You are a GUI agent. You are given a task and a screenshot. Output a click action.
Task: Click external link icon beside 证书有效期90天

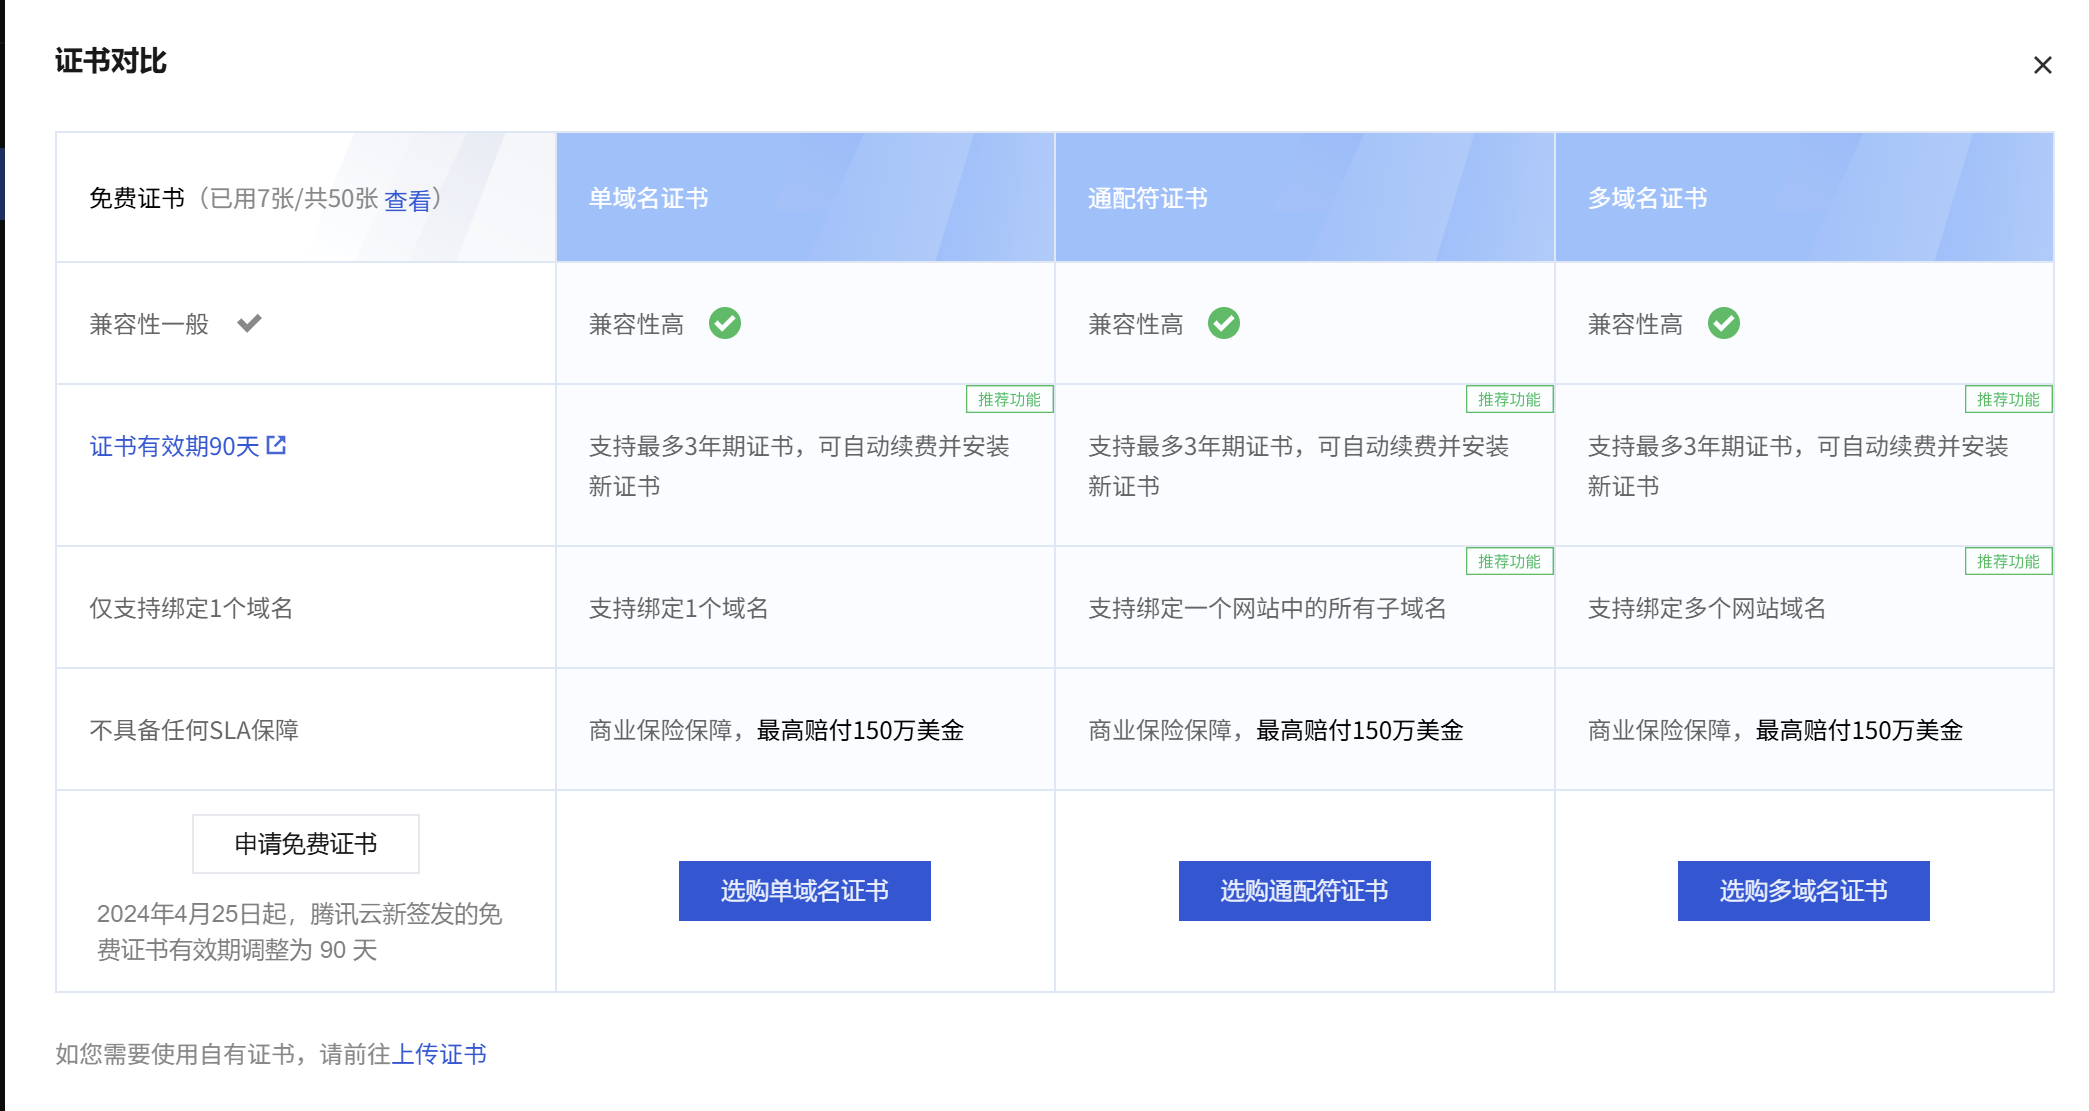click(x=277, y=445)
